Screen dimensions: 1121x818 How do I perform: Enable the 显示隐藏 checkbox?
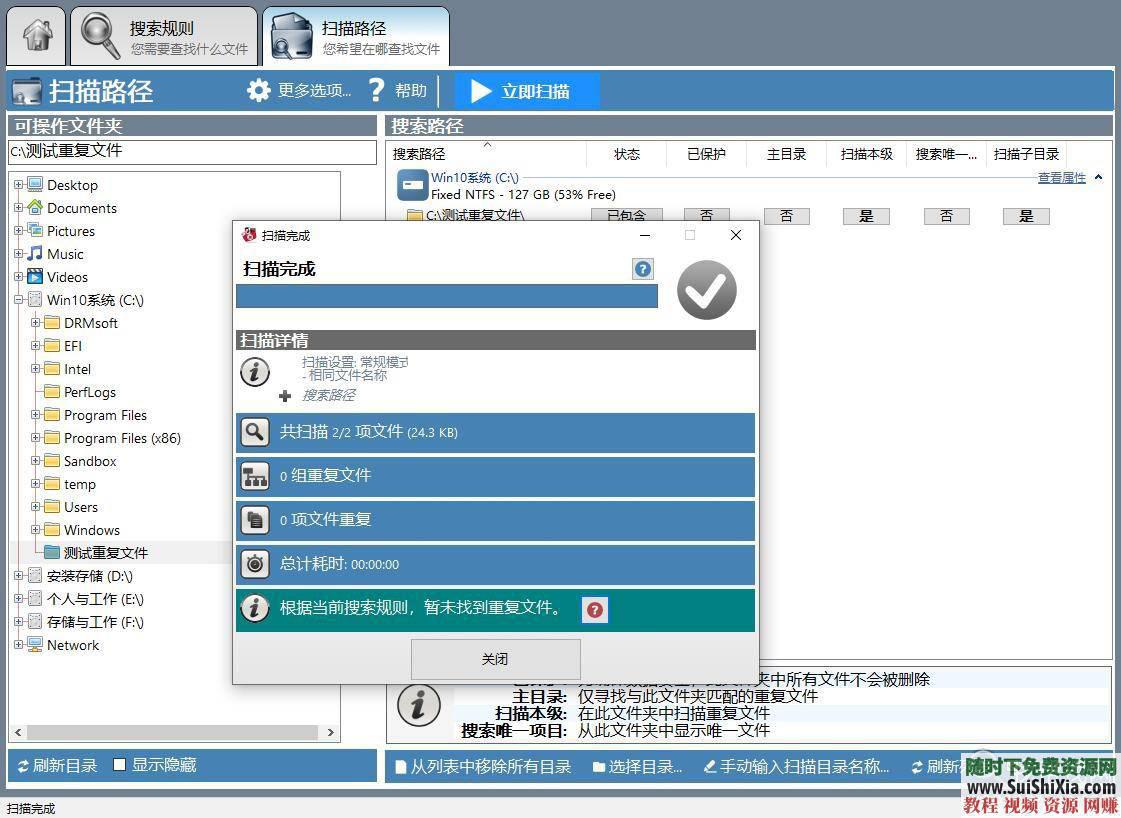tap(120, 765)
